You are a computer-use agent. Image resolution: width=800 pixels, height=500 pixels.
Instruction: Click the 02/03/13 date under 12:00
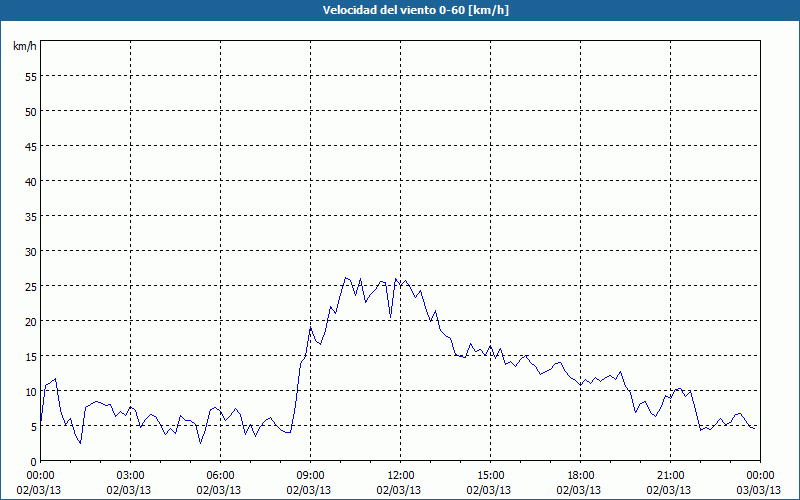click(398, 490)
